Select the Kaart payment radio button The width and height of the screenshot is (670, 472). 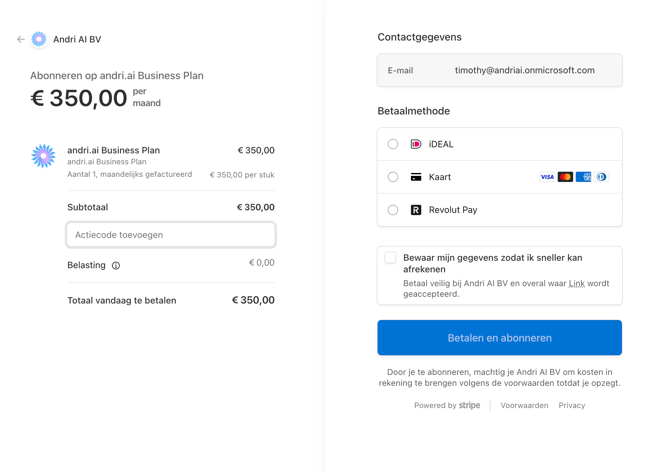pyautogui.click(x=393, y=177)
